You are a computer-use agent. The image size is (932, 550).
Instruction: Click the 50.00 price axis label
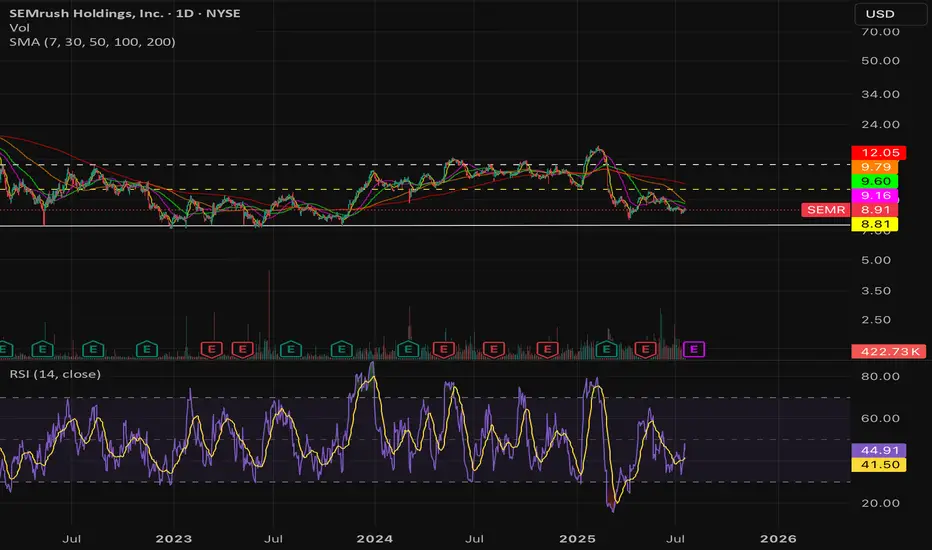(880, 61)
